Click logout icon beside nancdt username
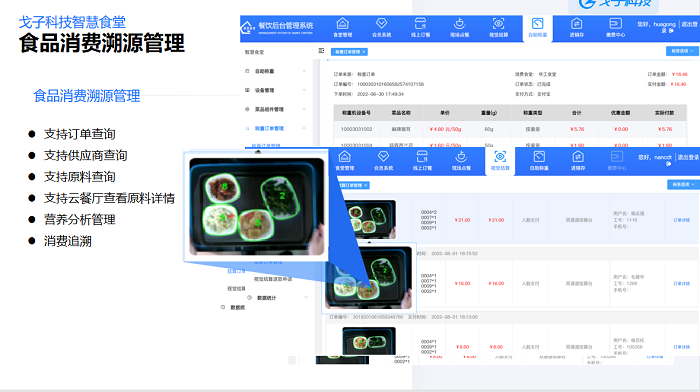The image size is (700, 392). [668, 164]
